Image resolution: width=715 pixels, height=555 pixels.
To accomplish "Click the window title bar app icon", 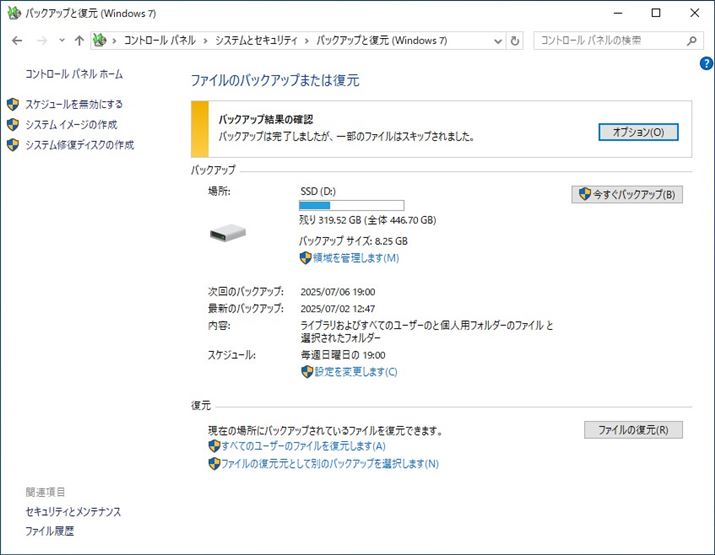I will 14,13.
